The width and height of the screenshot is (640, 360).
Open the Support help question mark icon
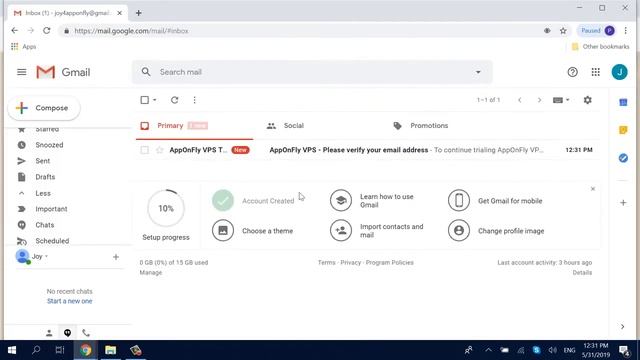coord(572,72)
